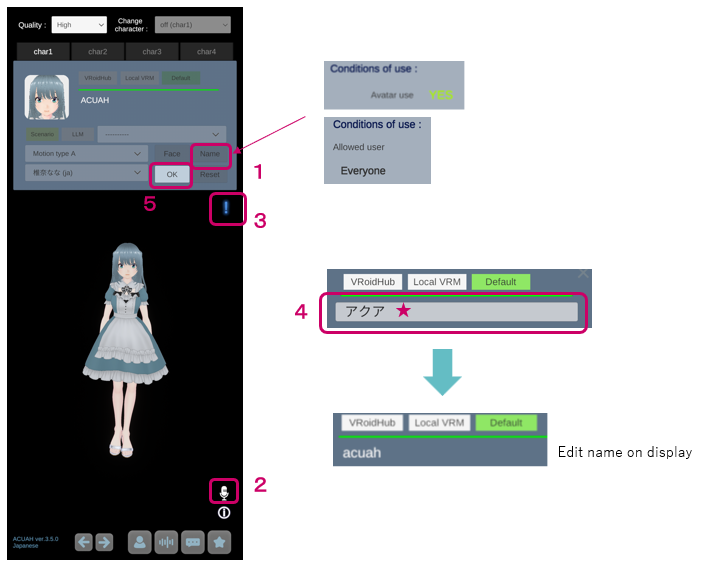Click the 3D maid avatar model
The height and width of the screenshot is (565, 705).
[x=126, y=351]
